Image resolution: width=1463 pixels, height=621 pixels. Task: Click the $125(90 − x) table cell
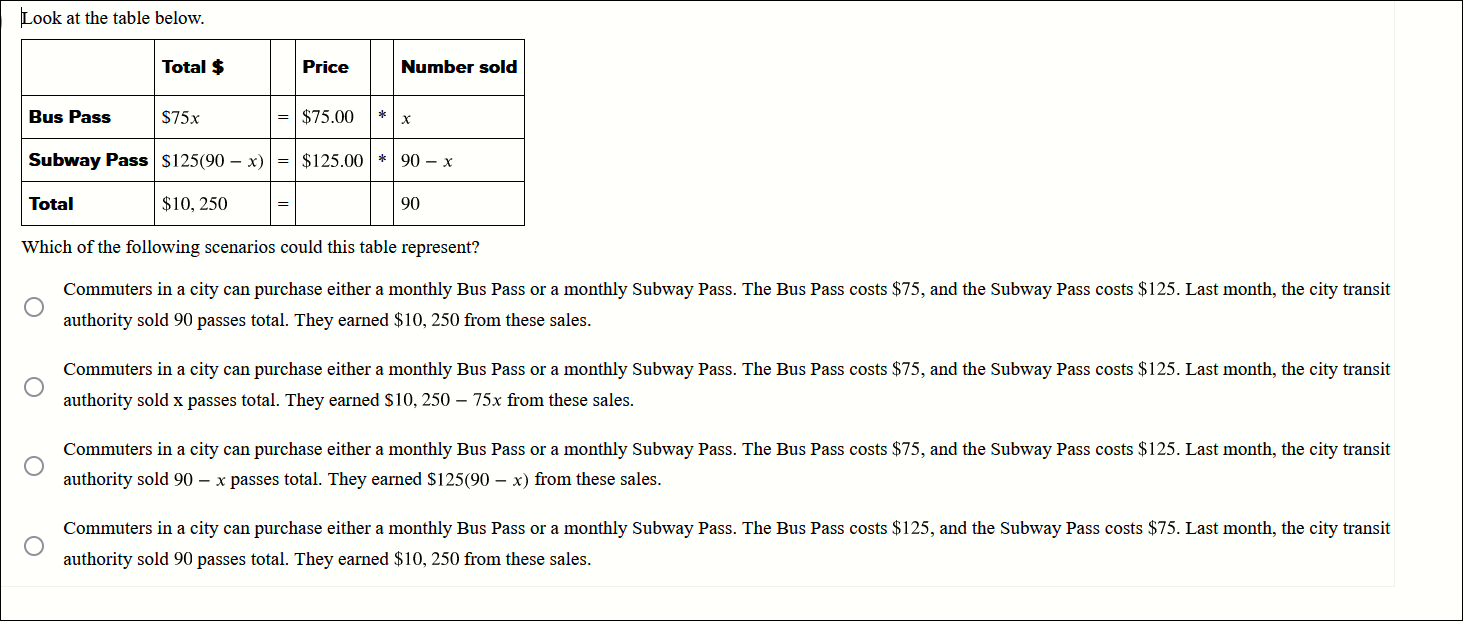pos(211,160)
